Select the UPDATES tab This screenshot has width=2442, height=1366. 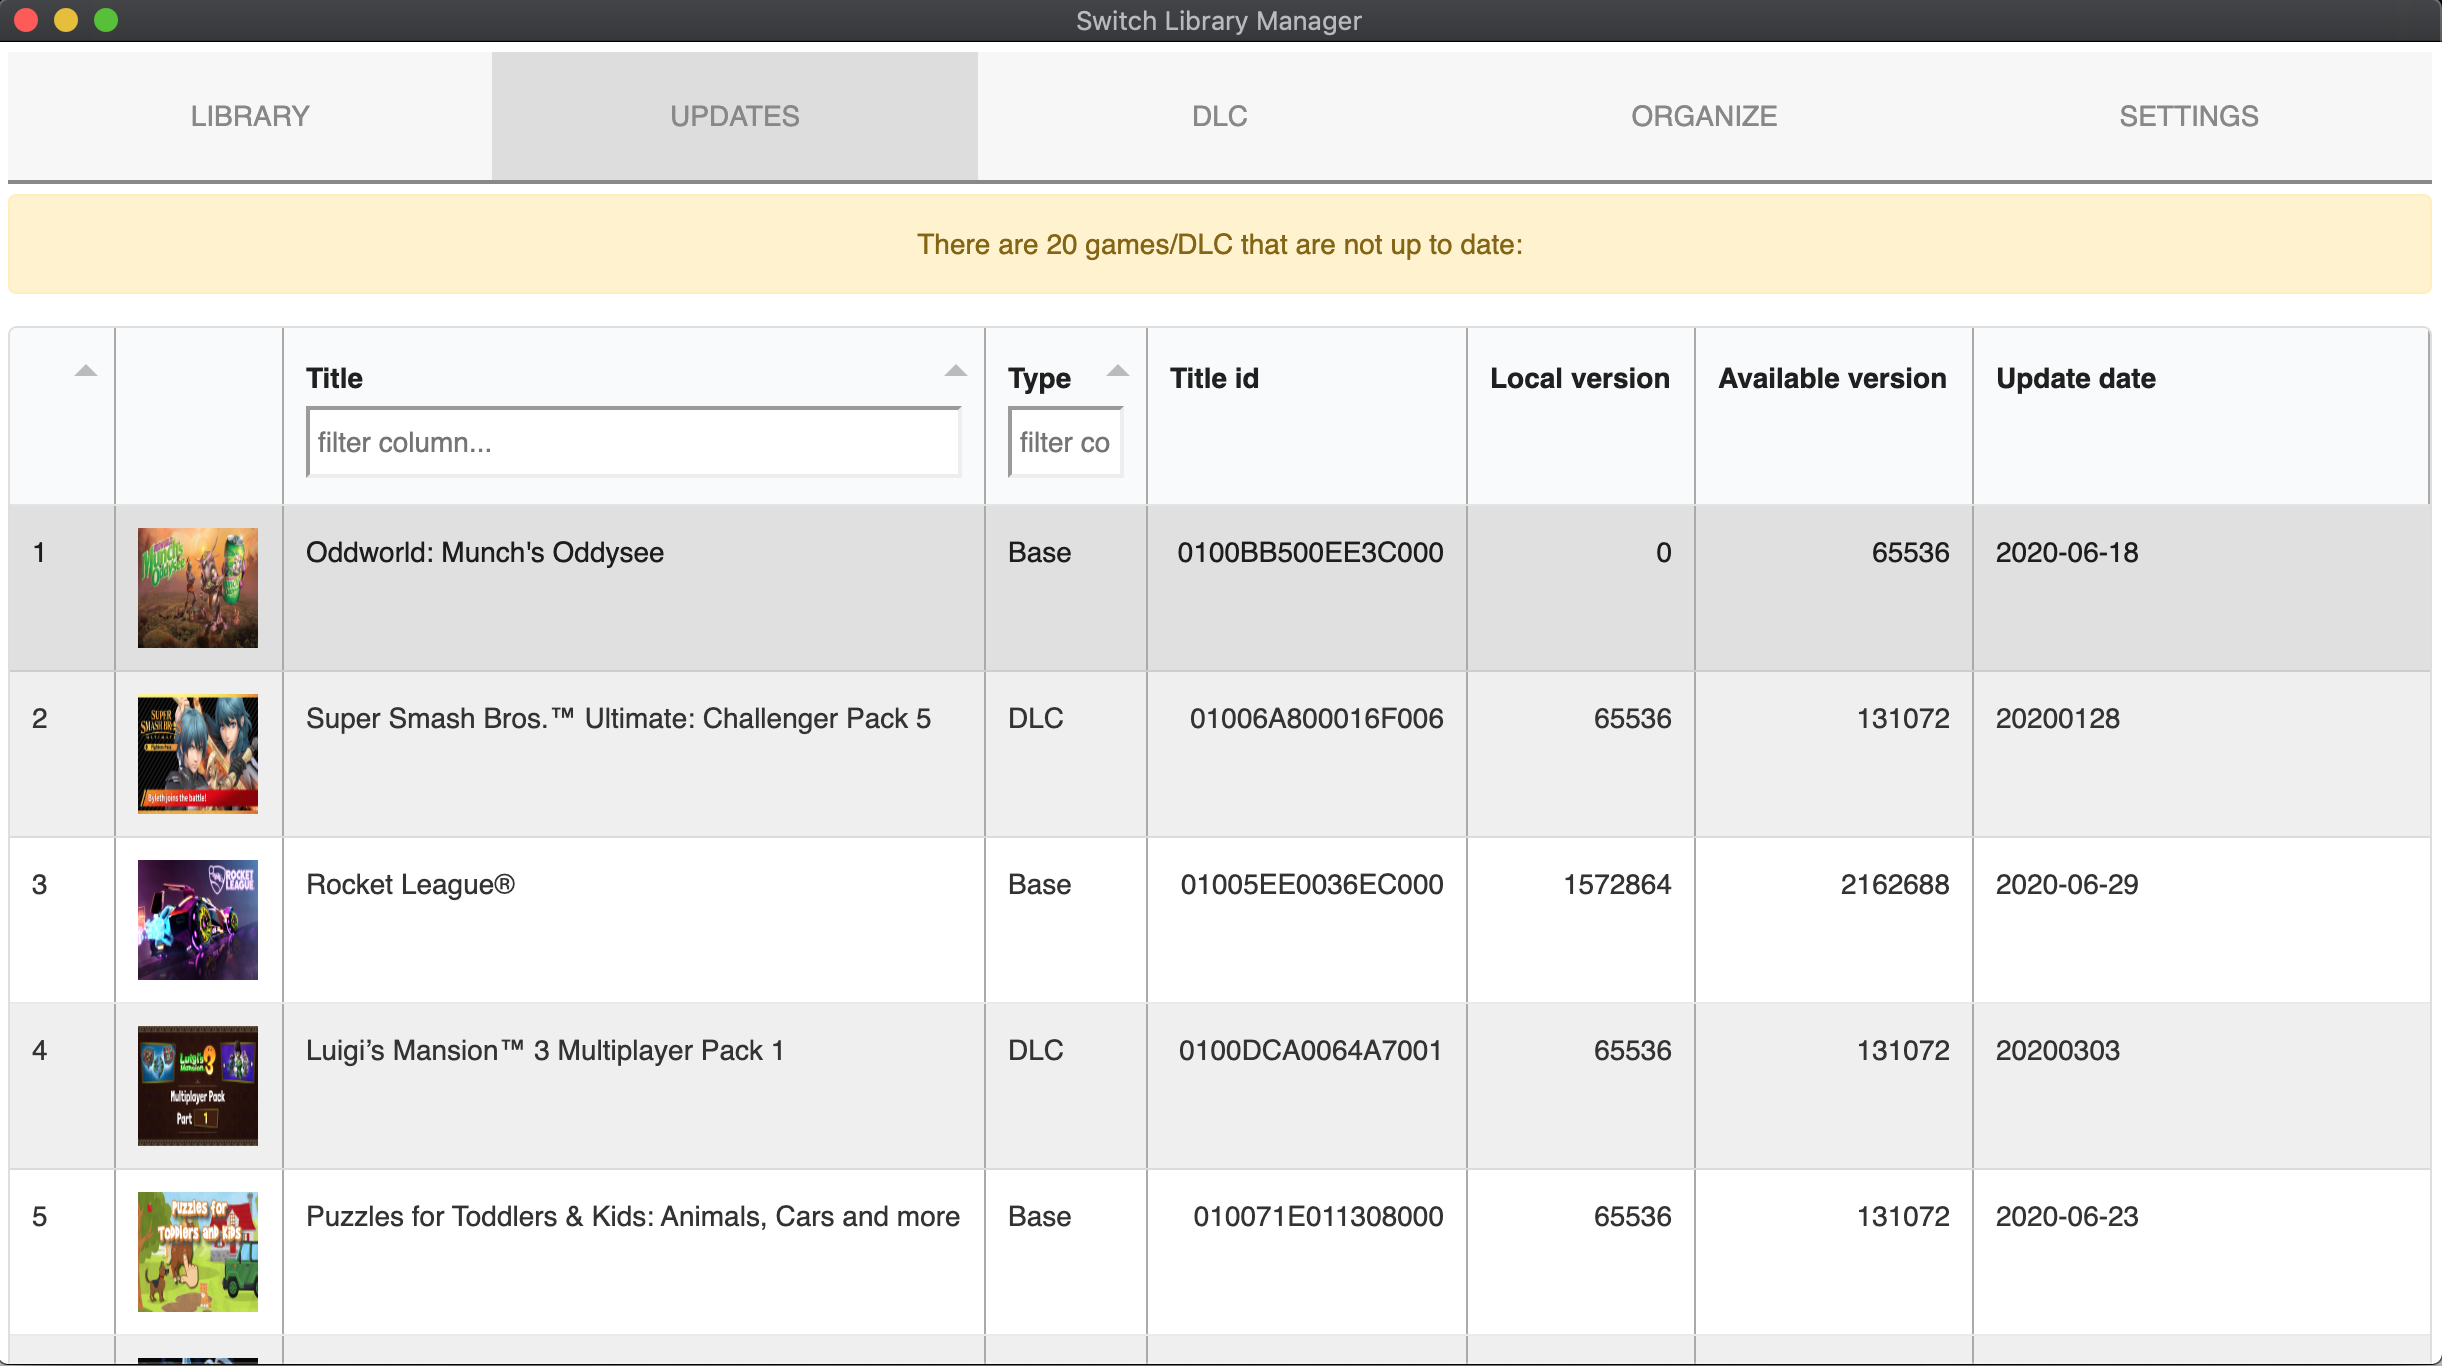coord(734,116)
